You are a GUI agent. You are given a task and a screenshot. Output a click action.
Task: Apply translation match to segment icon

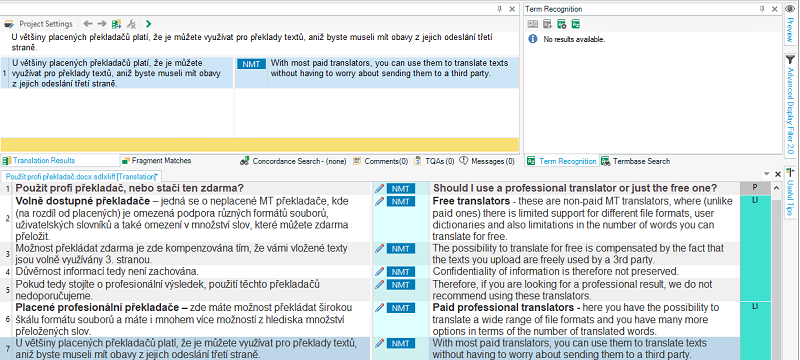[x=117, y=23]
